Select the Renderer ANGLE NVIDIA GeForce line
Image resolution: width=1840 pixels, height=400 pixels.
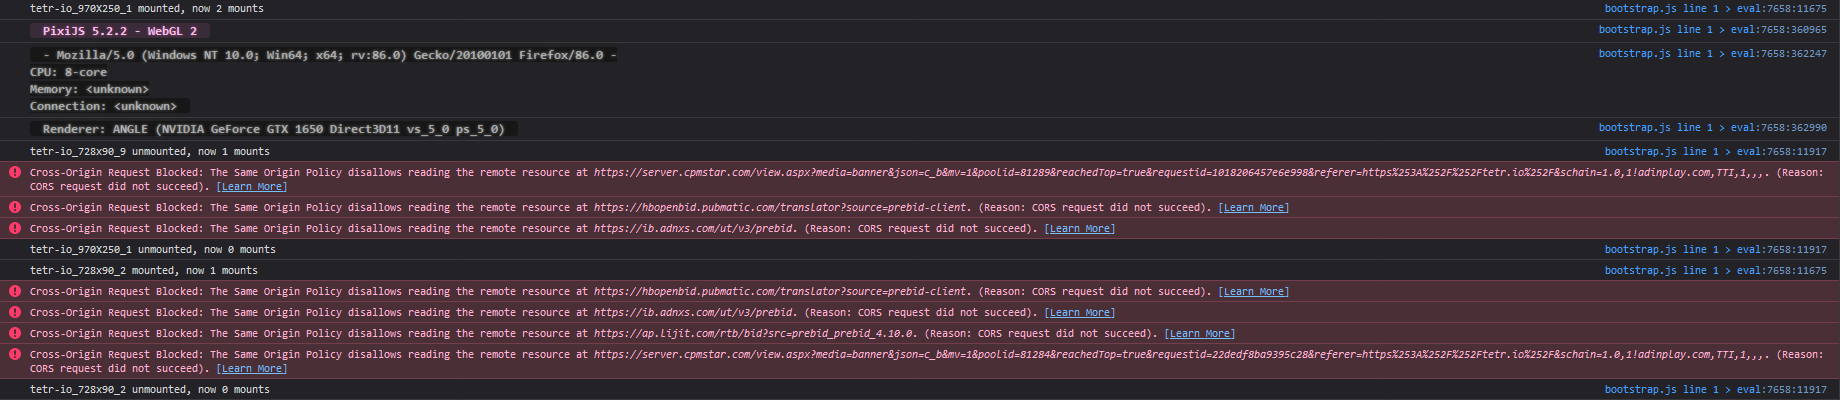273,129
